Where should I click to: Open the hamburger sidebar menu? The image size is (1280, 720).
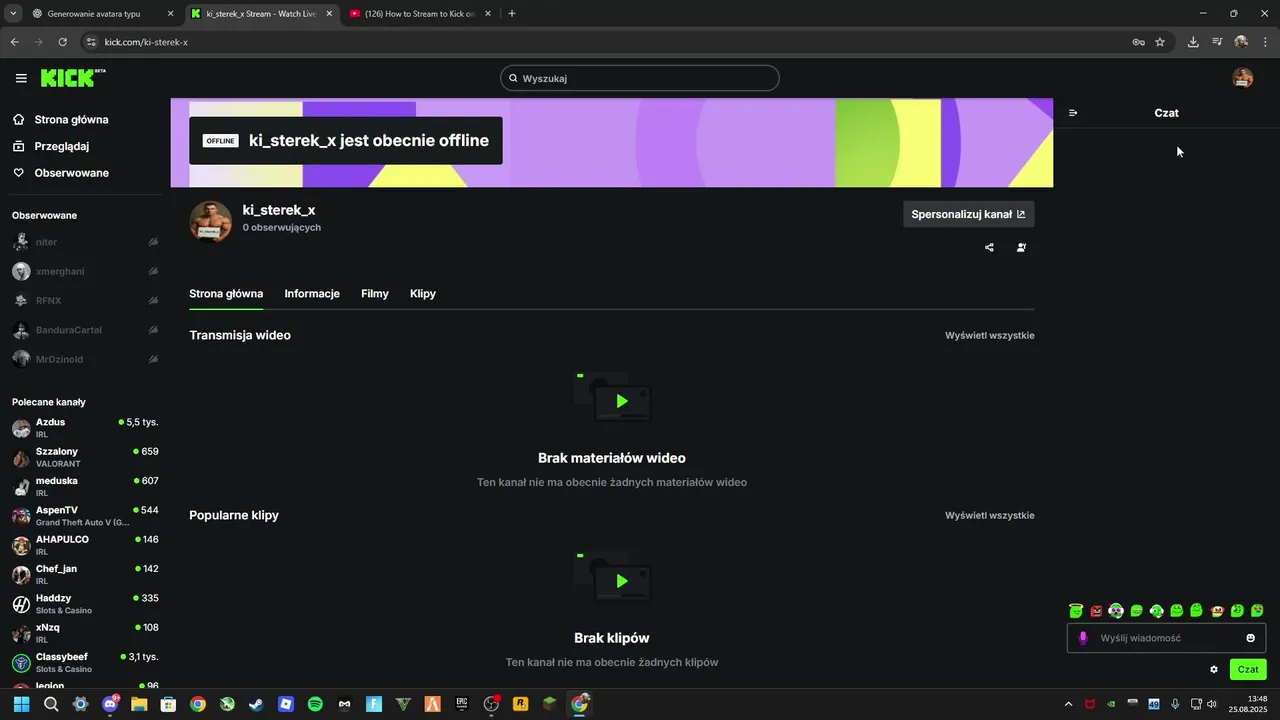pyautogui.click(x=21, y=78)
